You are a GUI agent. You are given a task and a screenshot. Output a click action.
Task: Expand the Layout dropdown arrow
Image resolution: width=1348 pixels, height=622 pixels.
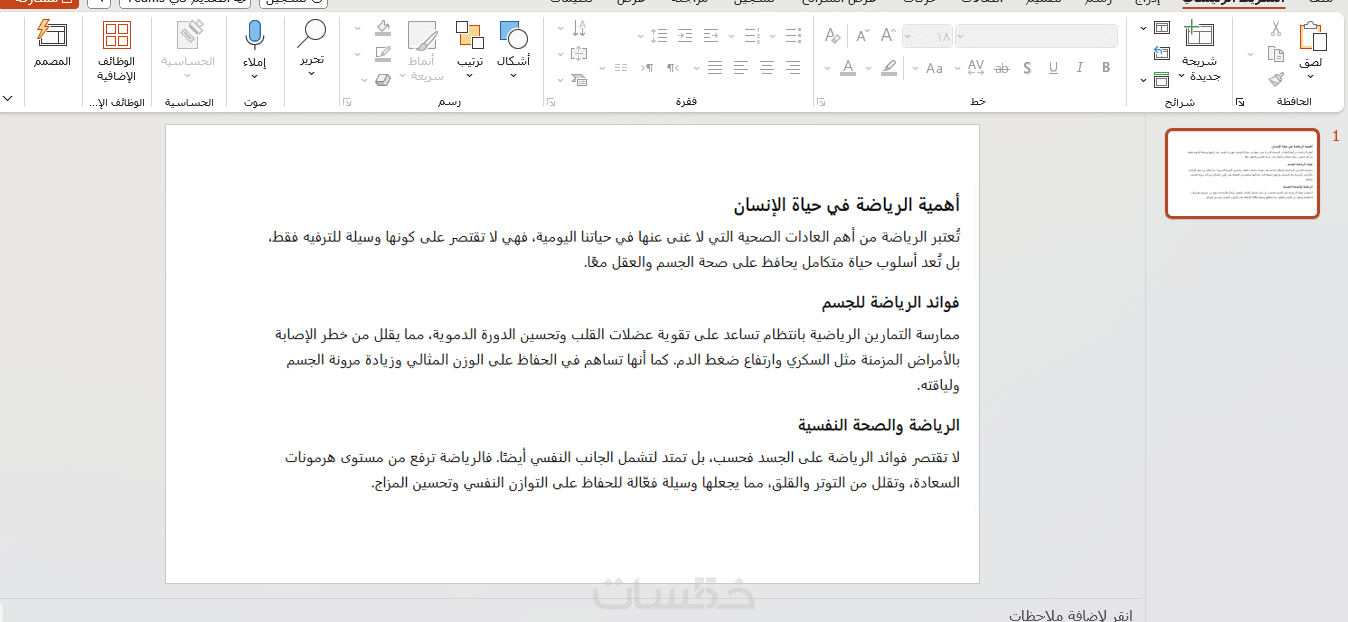[1144, 28]
